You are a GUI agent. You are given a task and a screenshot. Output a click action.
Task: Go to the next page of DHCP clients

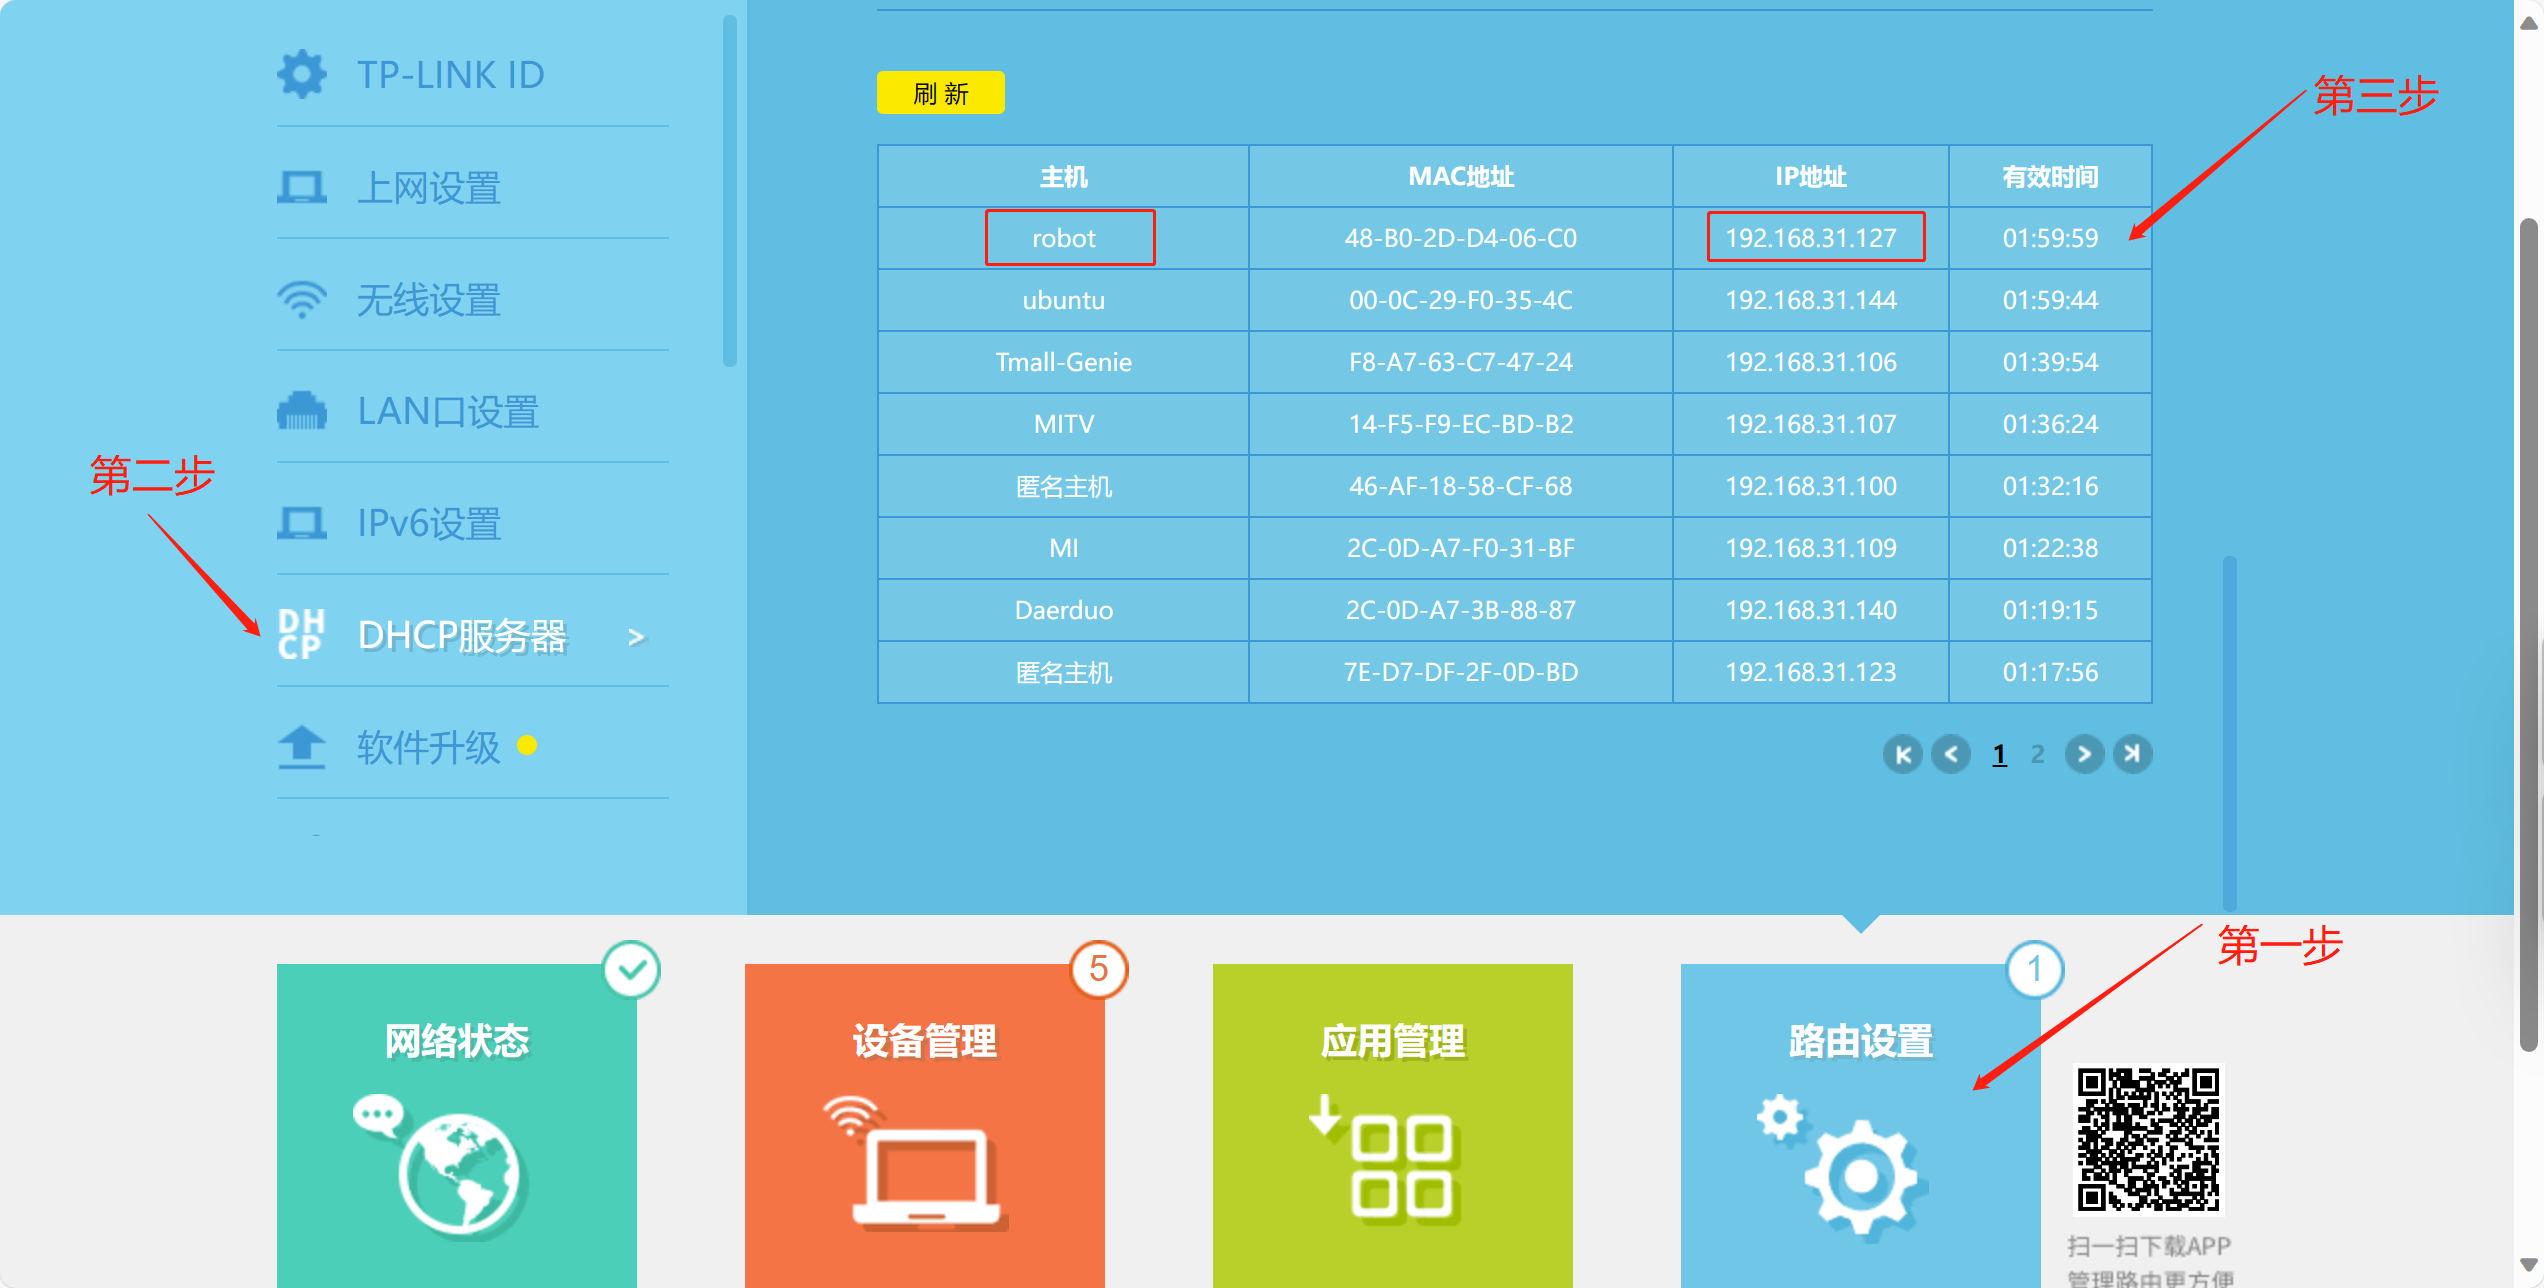(2084, 754)
